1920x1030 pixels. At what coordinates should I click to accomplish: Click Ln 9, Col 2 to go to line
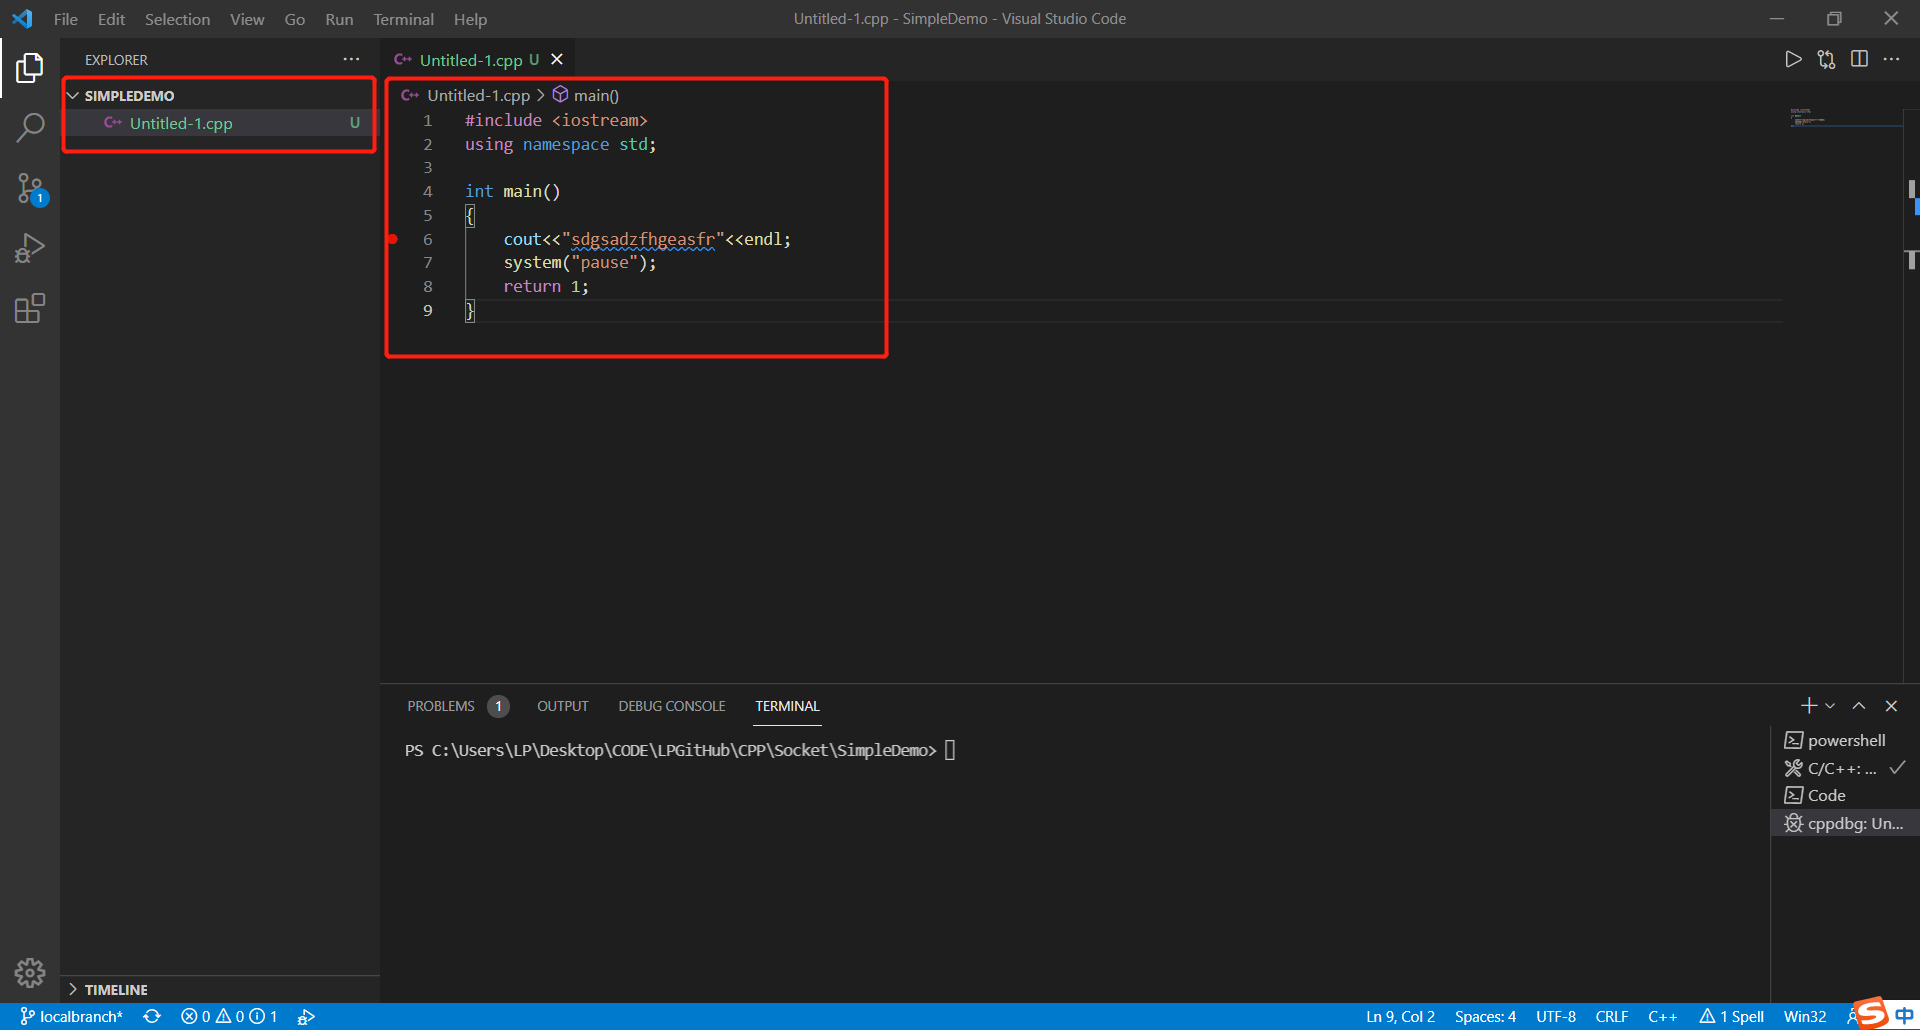click(x=1400, y=1017)
